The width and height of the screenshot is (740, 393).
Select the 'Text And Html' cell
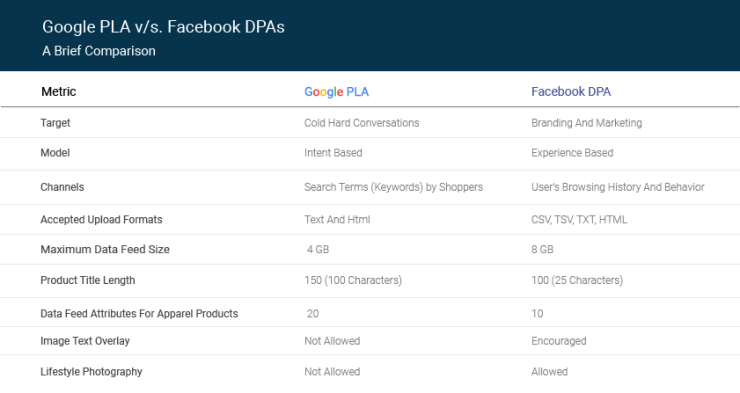coord(337,220)
